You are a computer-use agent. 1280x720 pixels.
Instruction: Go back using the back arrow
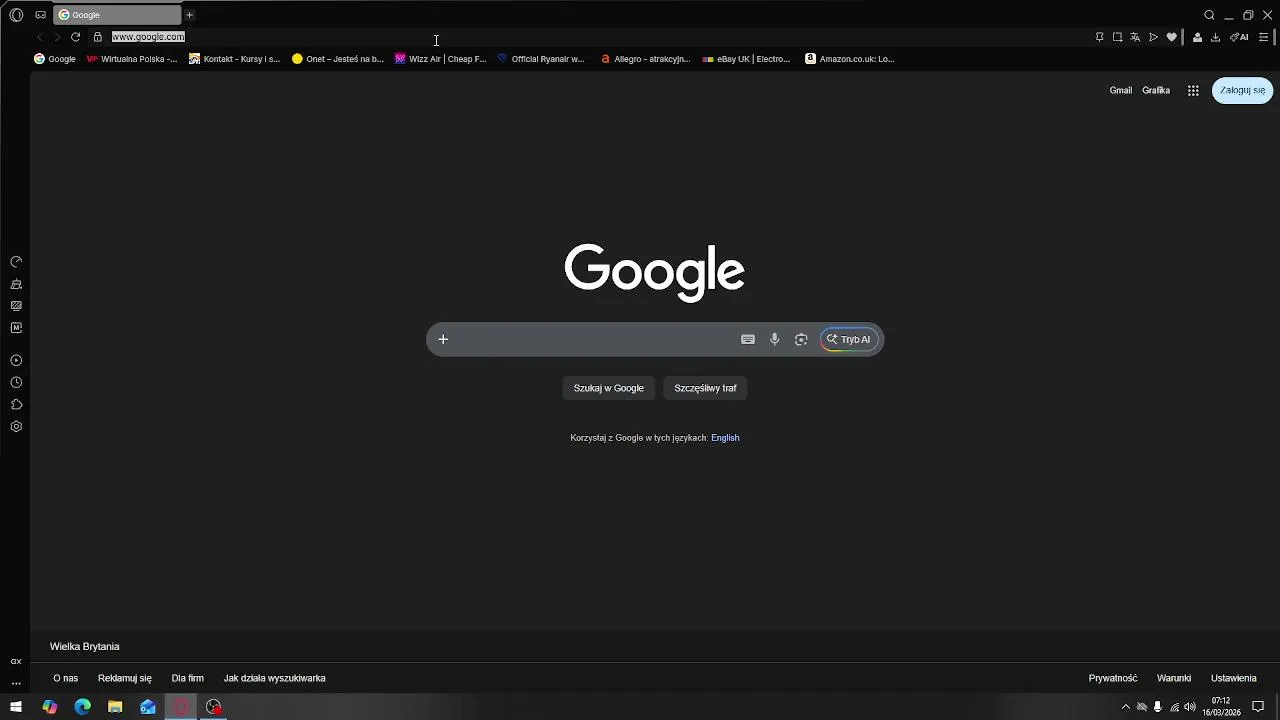click(40, 37)
